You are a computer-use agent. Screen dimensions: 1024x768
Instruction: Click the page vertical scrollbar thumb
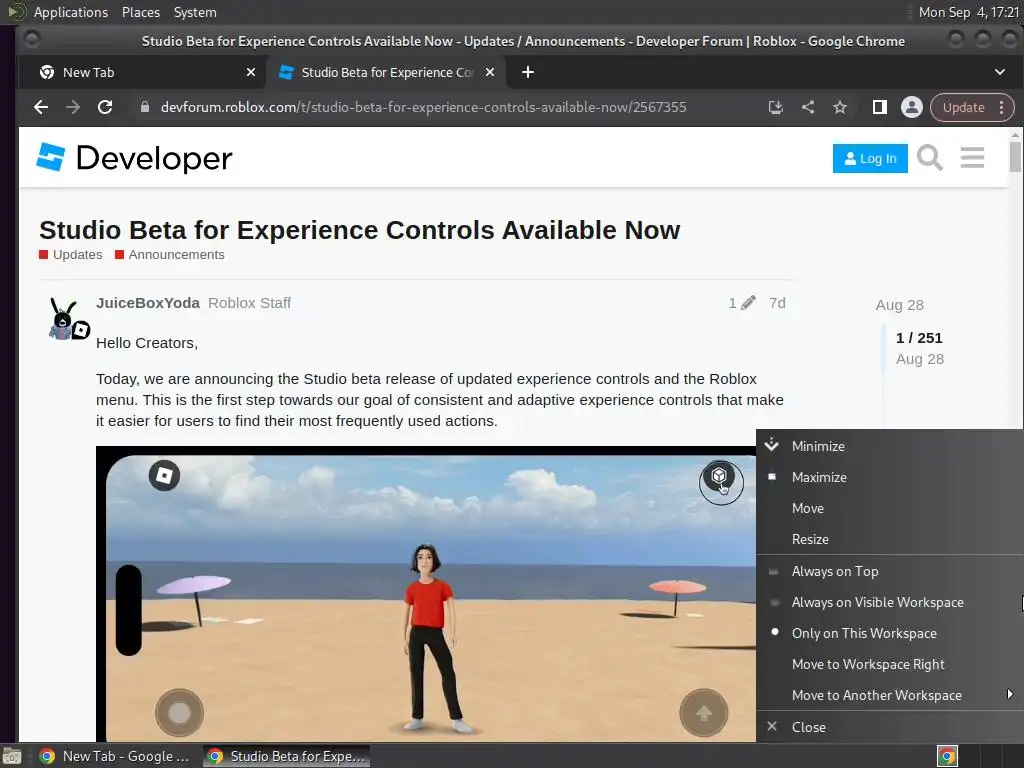click(x=1015, y=155)
